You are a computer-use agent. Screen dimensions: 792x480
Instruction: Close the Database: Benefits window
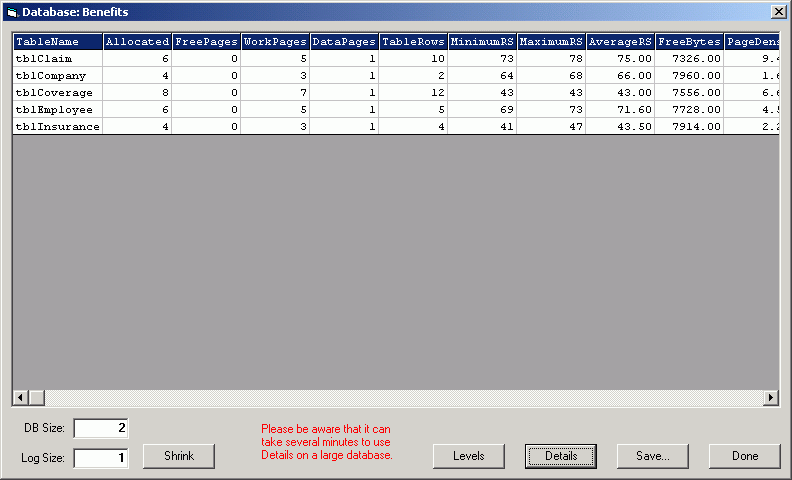point(778,11)
